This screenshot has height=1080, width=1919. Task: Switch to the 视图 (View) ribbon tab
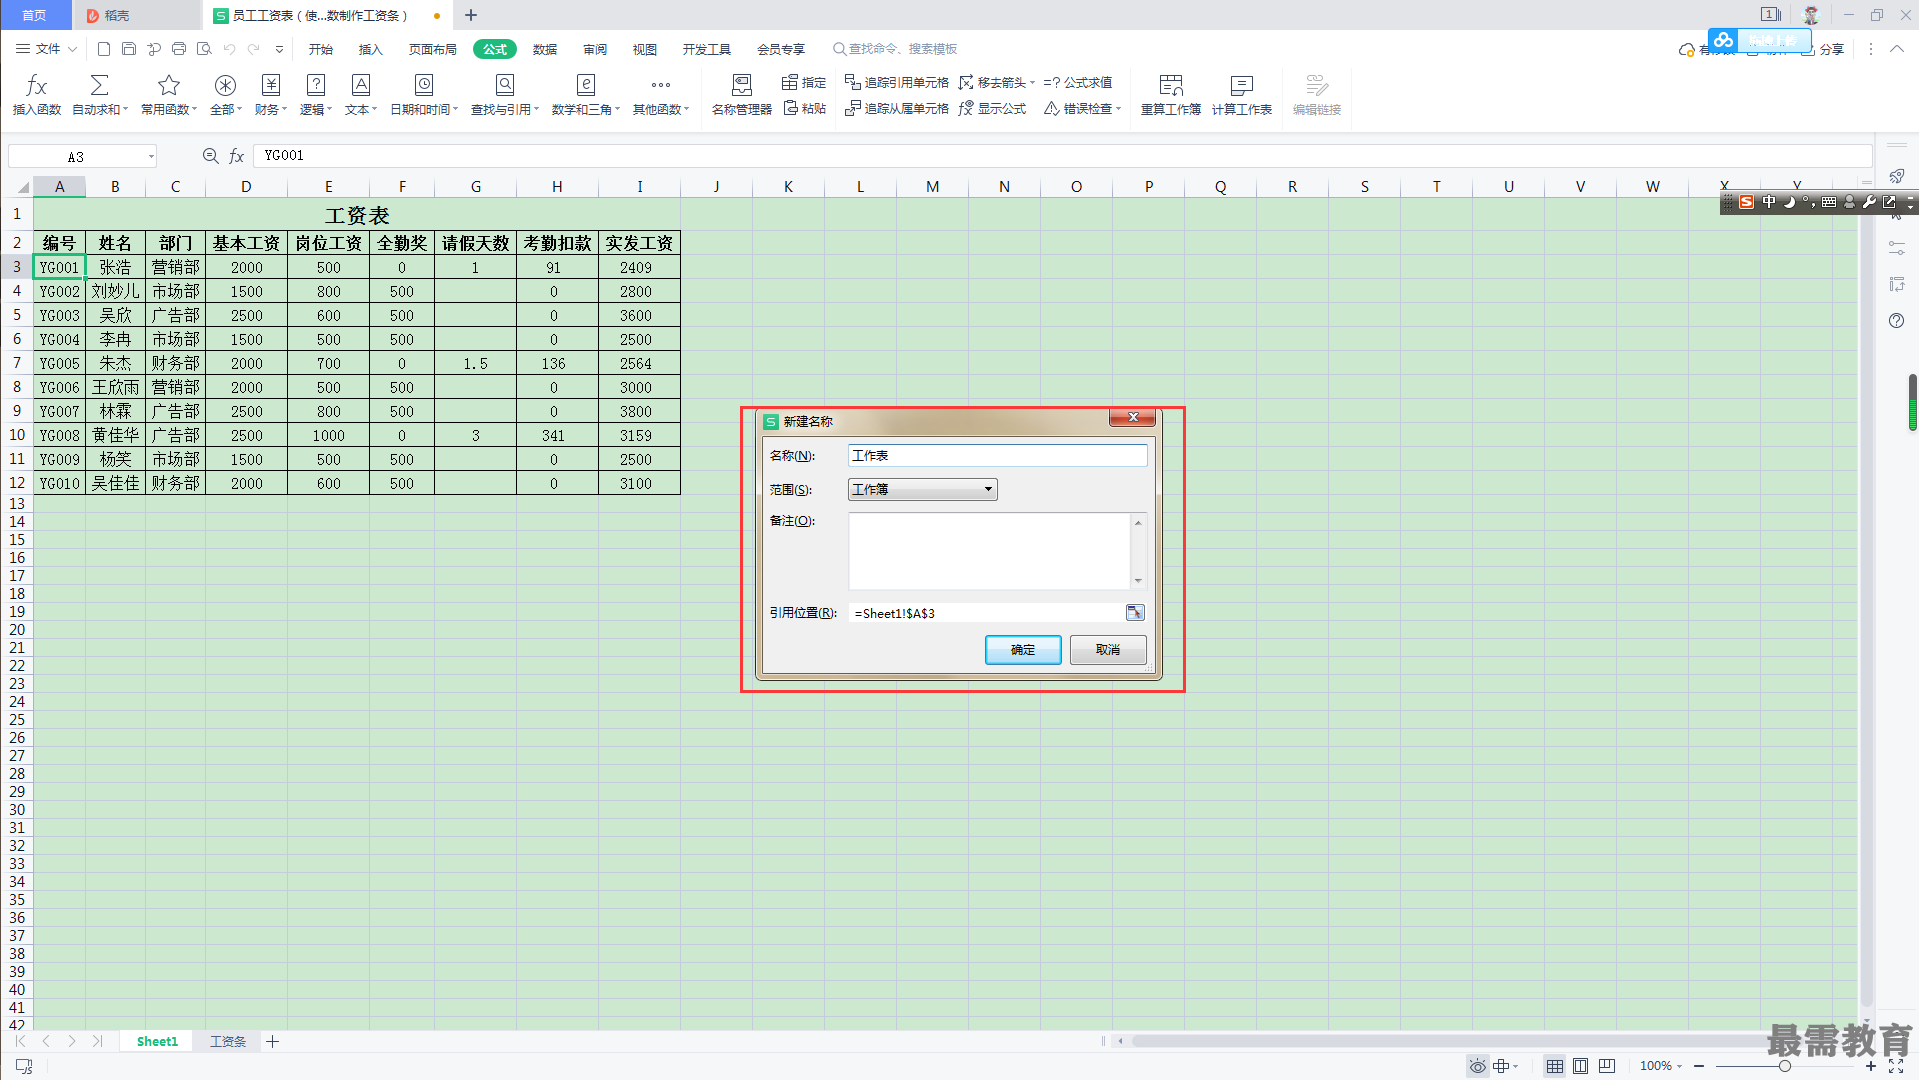pyautogui.click(x=645, y=49)
